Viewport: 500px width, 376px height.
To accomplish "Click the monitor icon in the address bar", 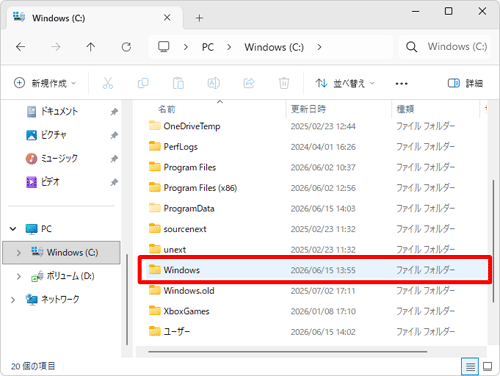I will (x=164, y=47).
